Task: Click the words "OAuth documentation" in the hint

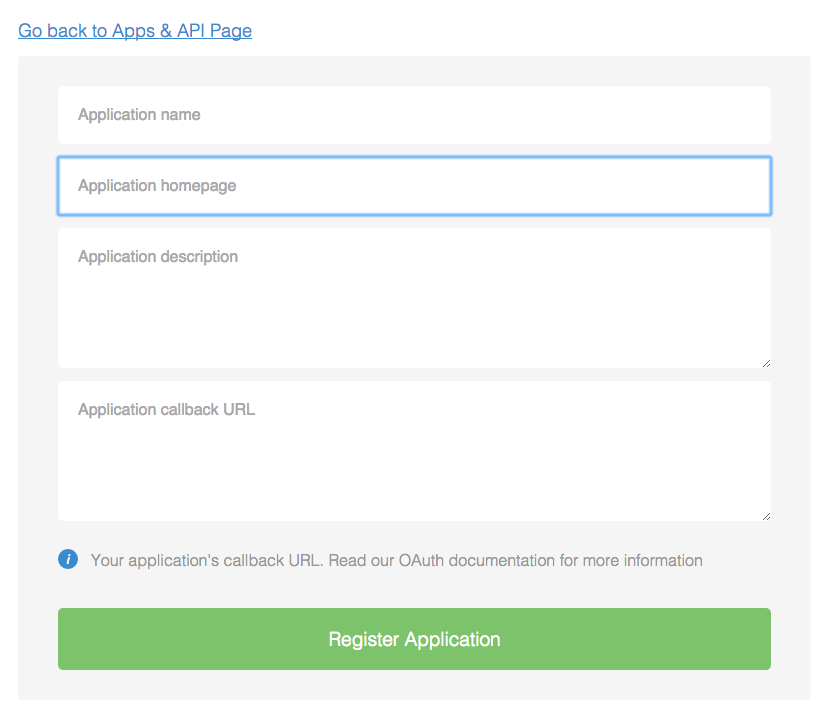Action: coord(476,560)
